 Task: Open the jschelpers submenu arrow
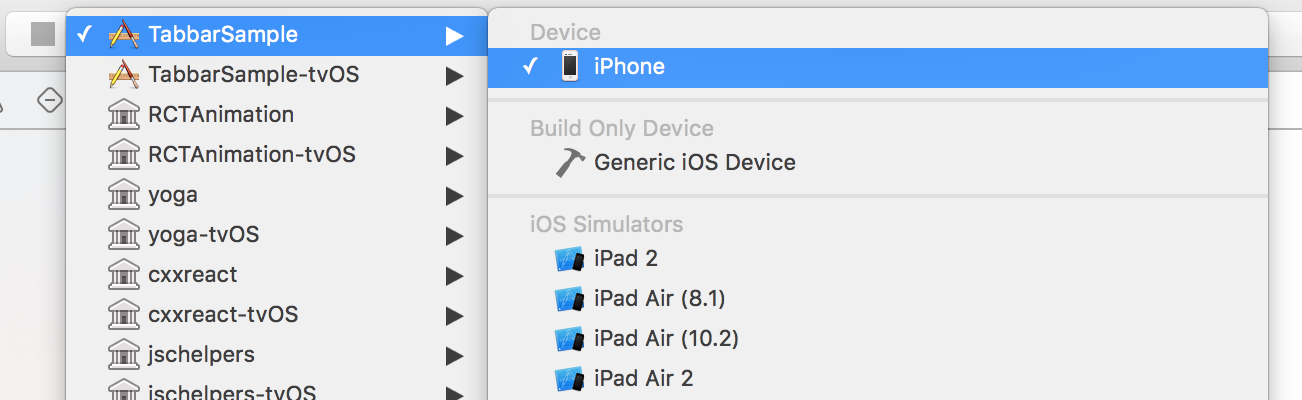455,355
